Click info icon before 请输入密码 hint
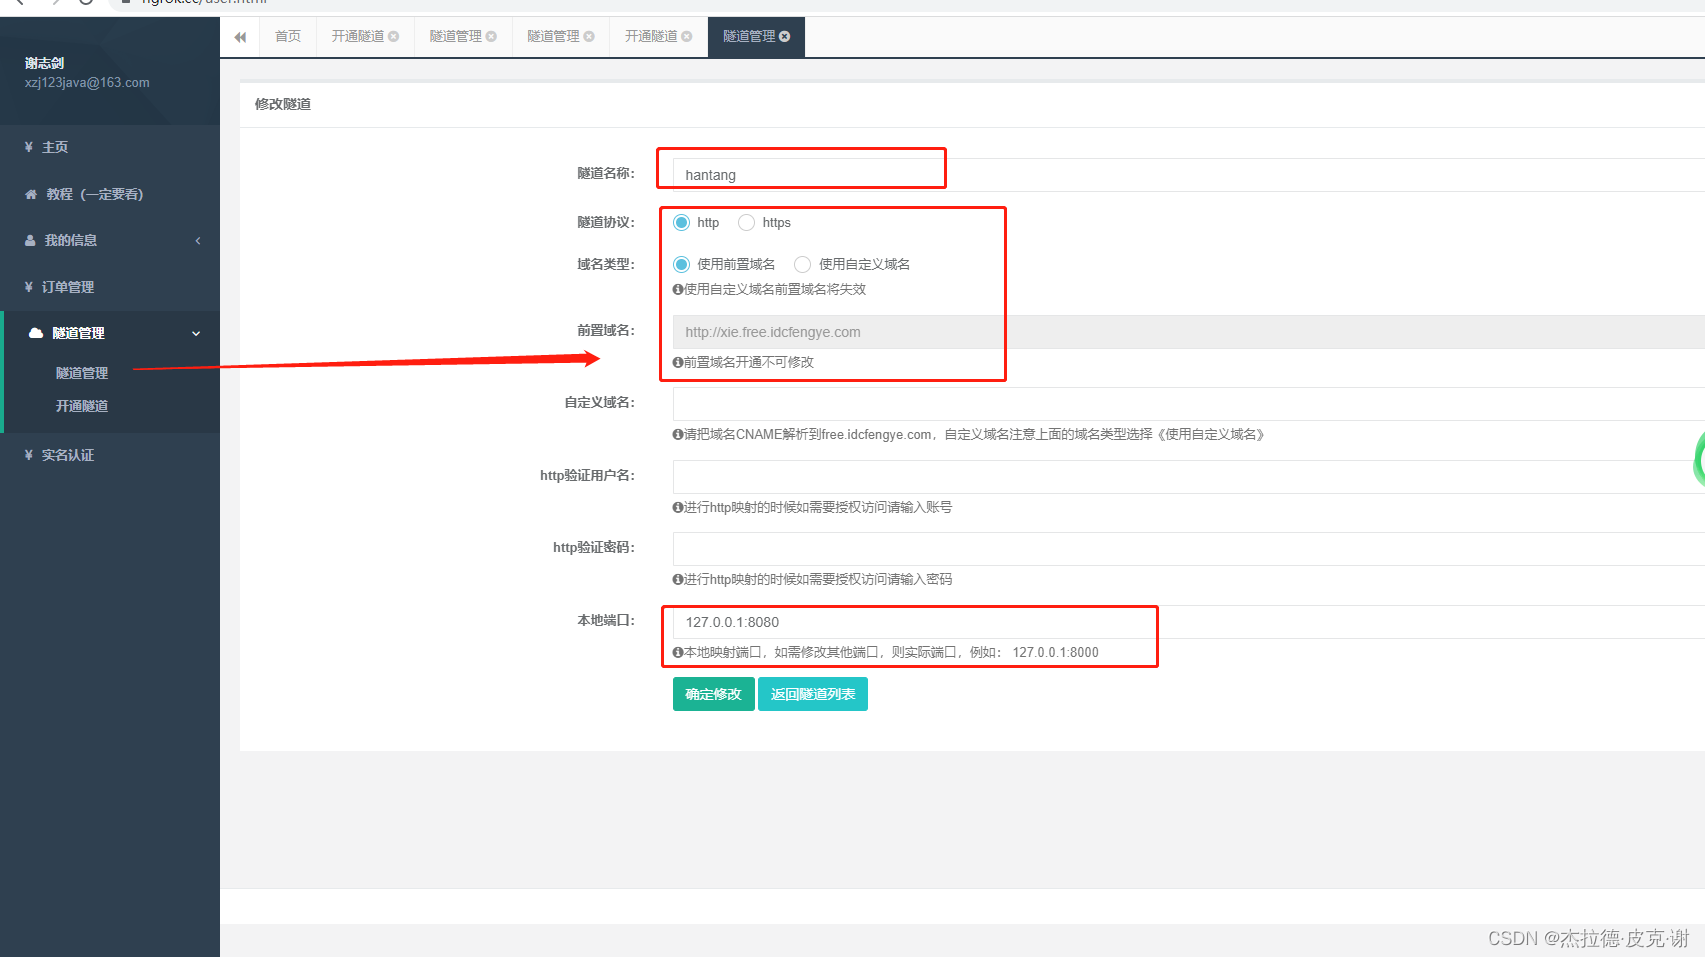This screenshot has width=1705, height=957. (x=678, y=579)
